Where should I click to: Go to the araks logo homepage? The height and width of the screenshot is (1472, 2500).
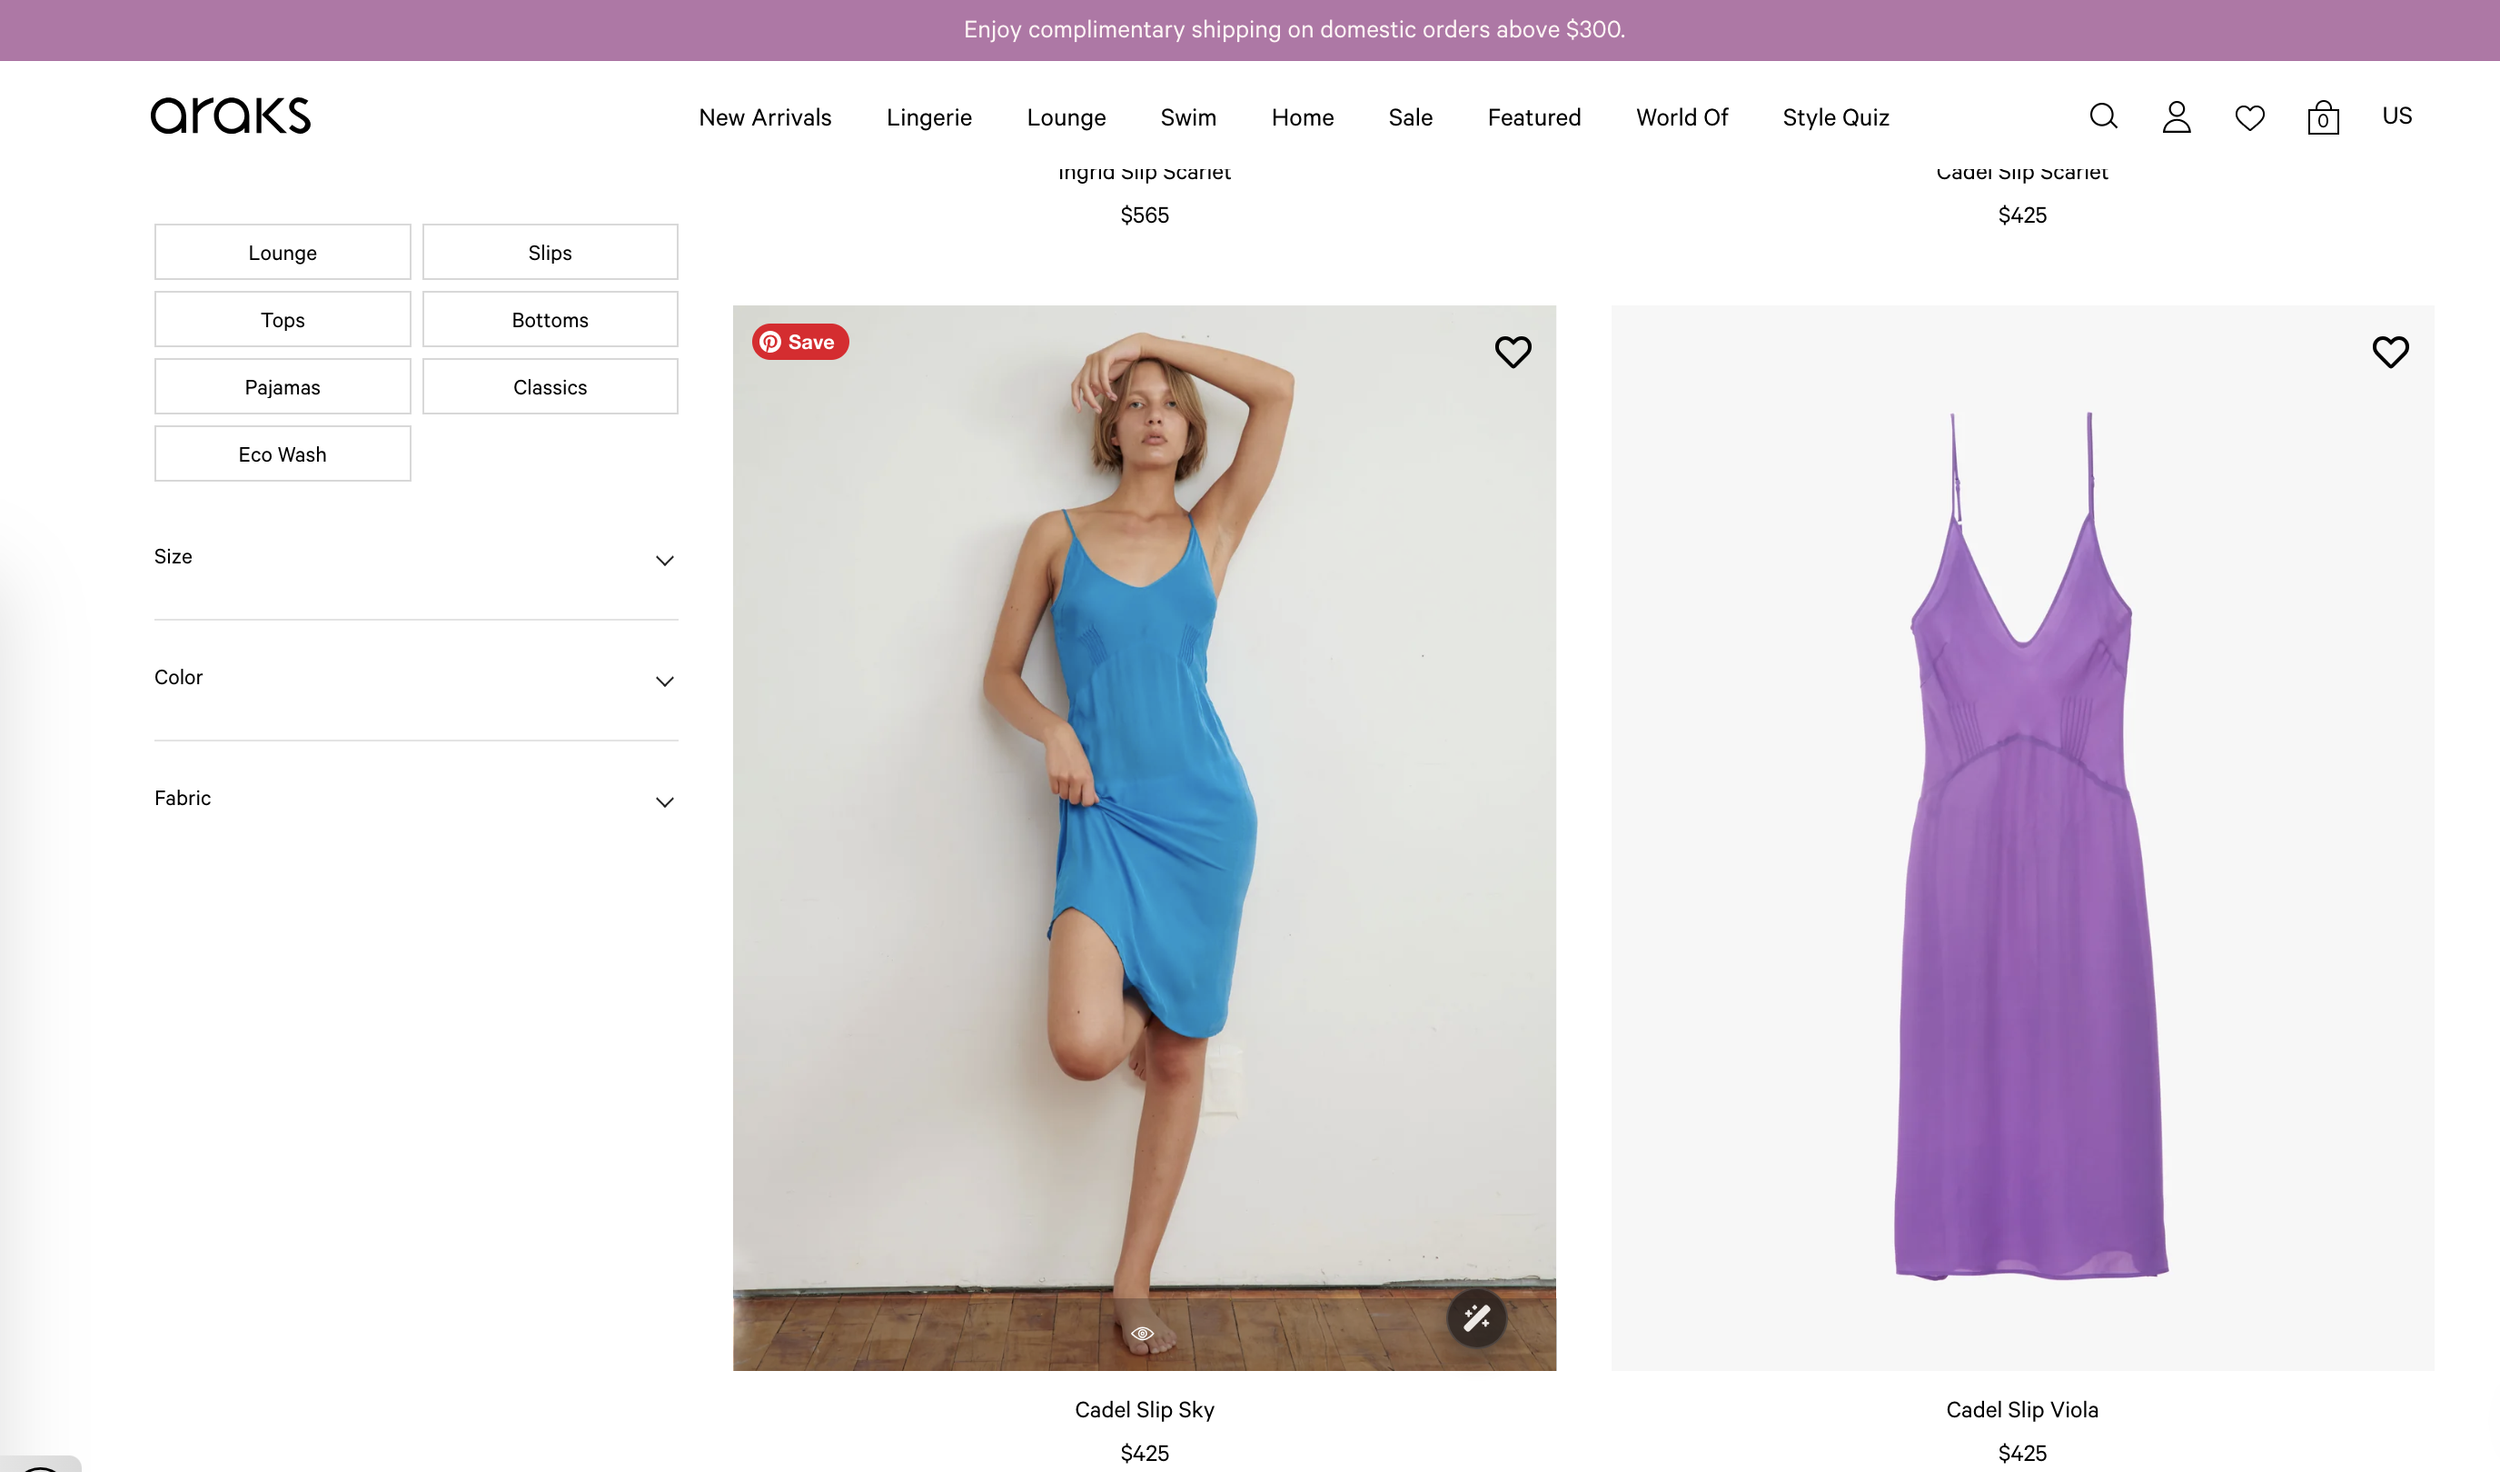pyautogui.click(x=231, y=116)
